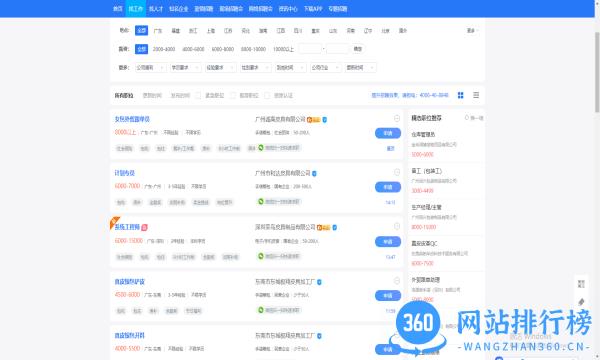Click blue verified badge on 4000-5500 card company
Image resolution: width=600 pixels, height=360 pixels.
[x=319, y=336]
